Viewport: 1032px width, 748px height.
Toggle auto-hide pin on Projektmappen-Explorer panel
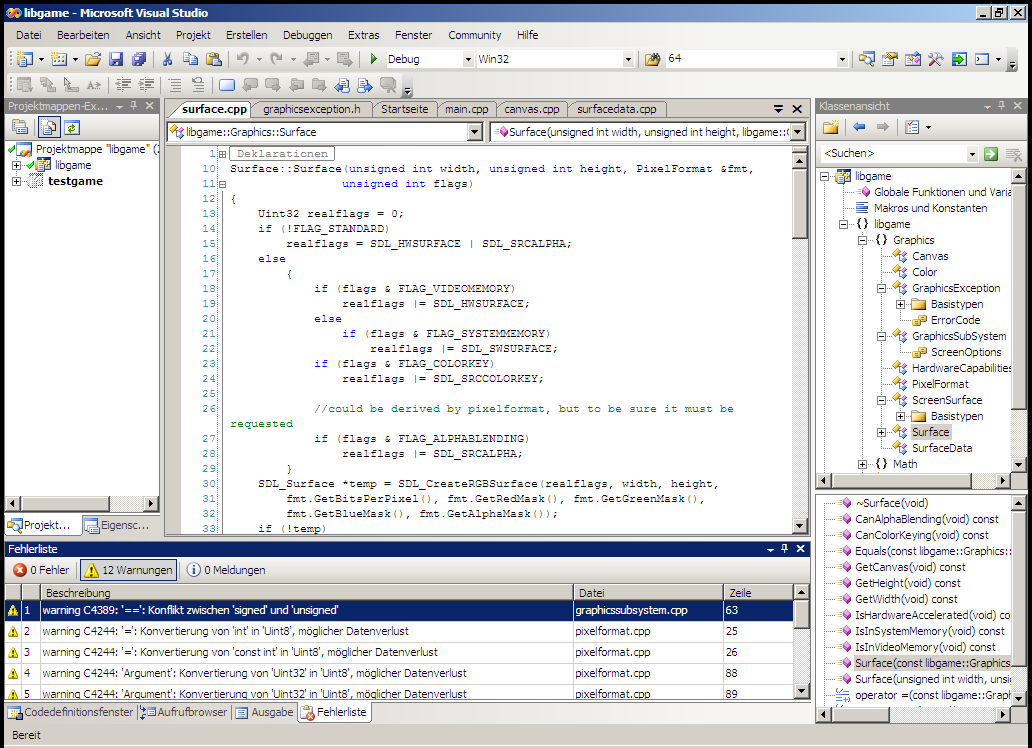(134, 105)
